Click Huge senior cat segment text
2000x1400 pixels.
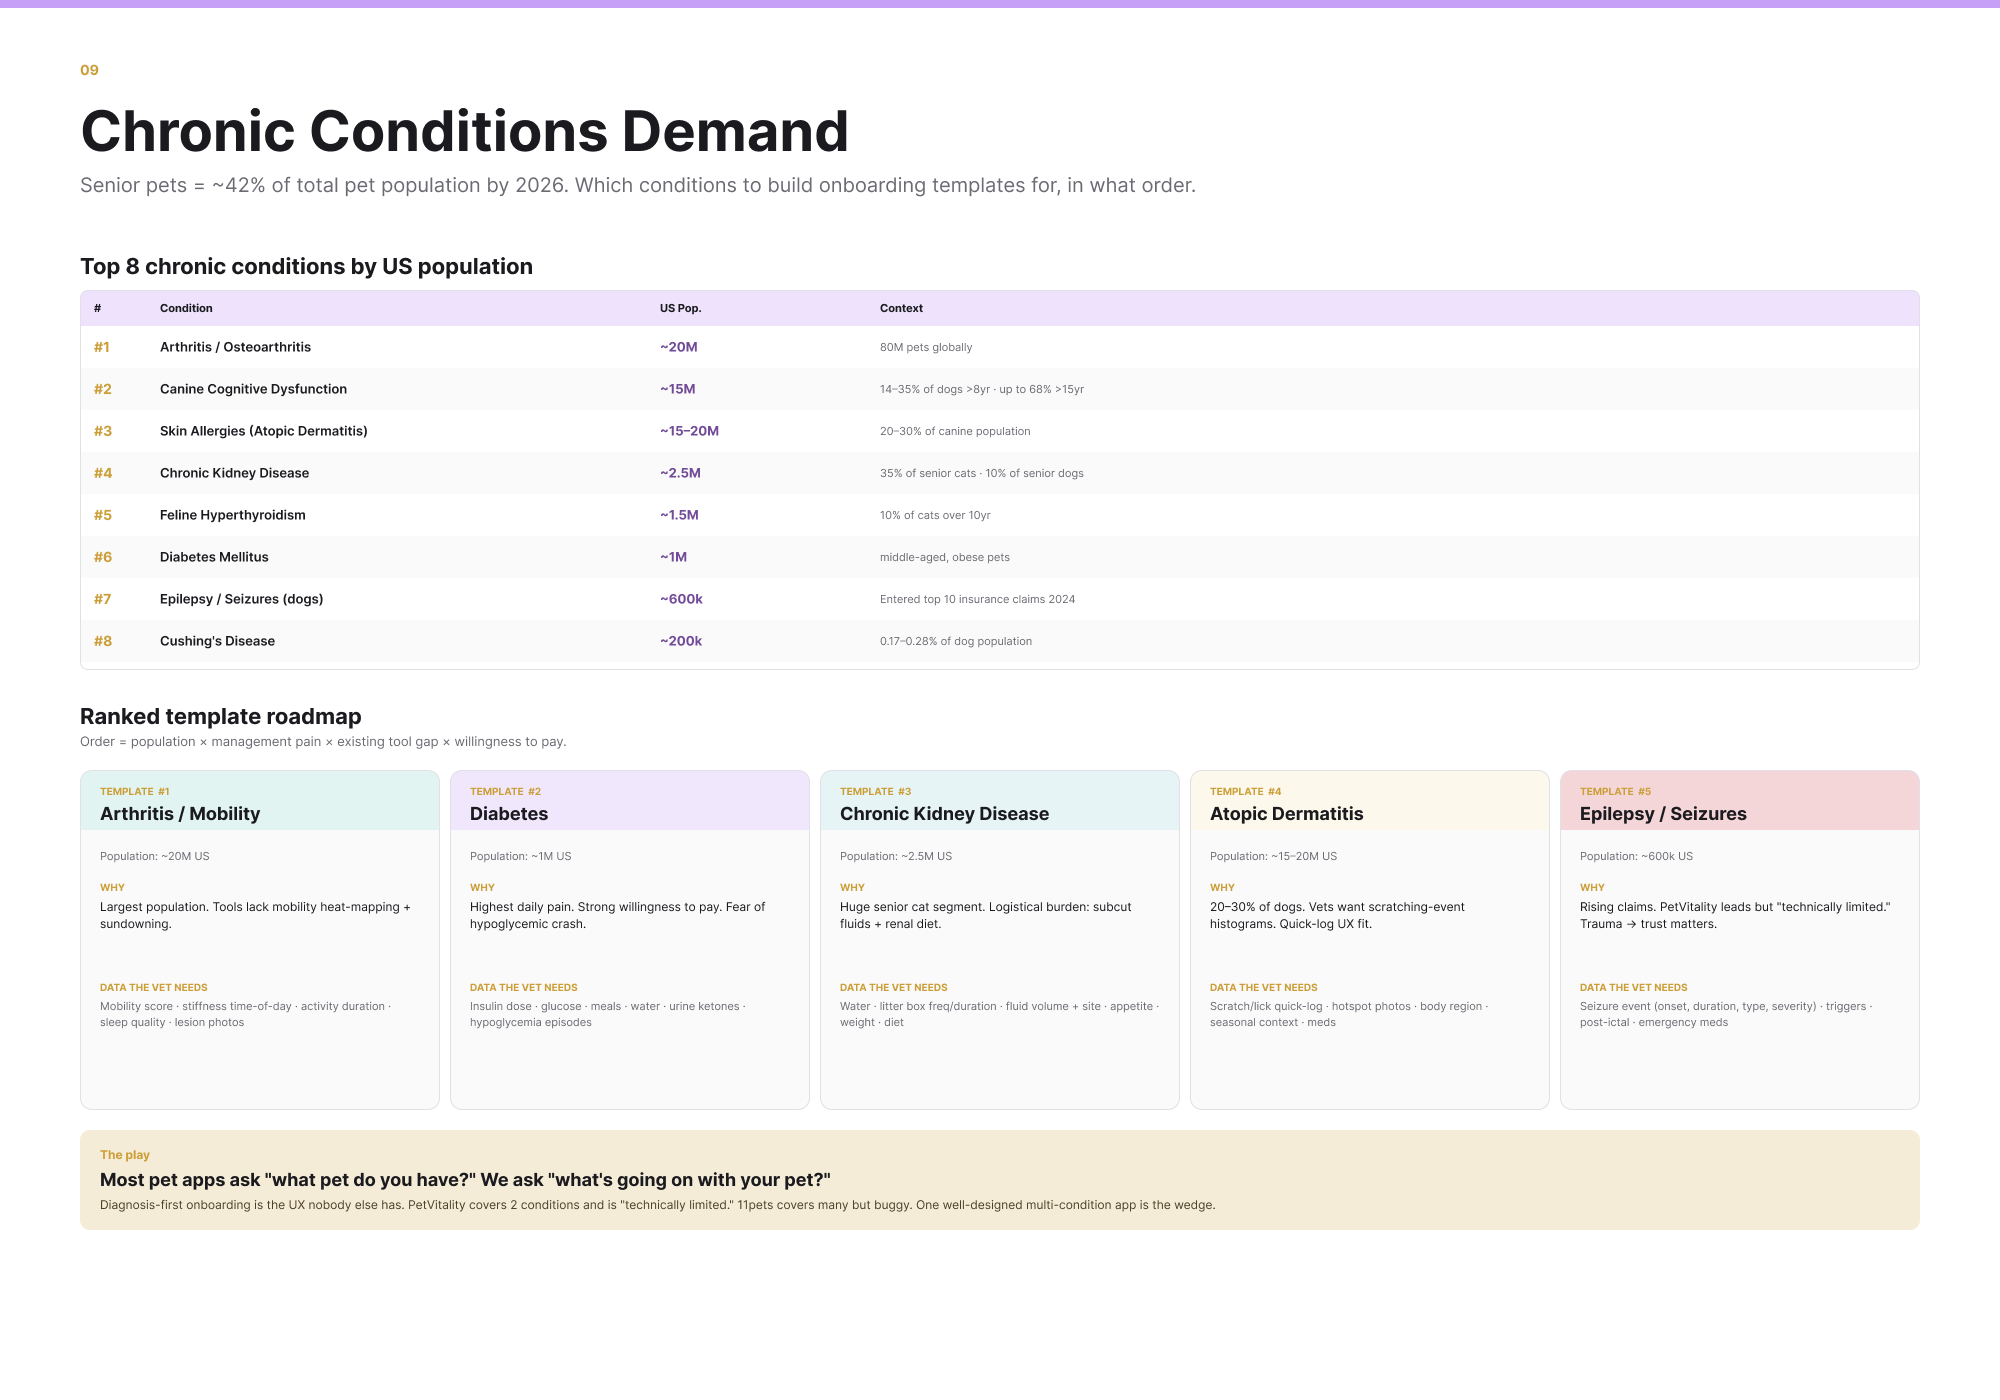point(986,915)
